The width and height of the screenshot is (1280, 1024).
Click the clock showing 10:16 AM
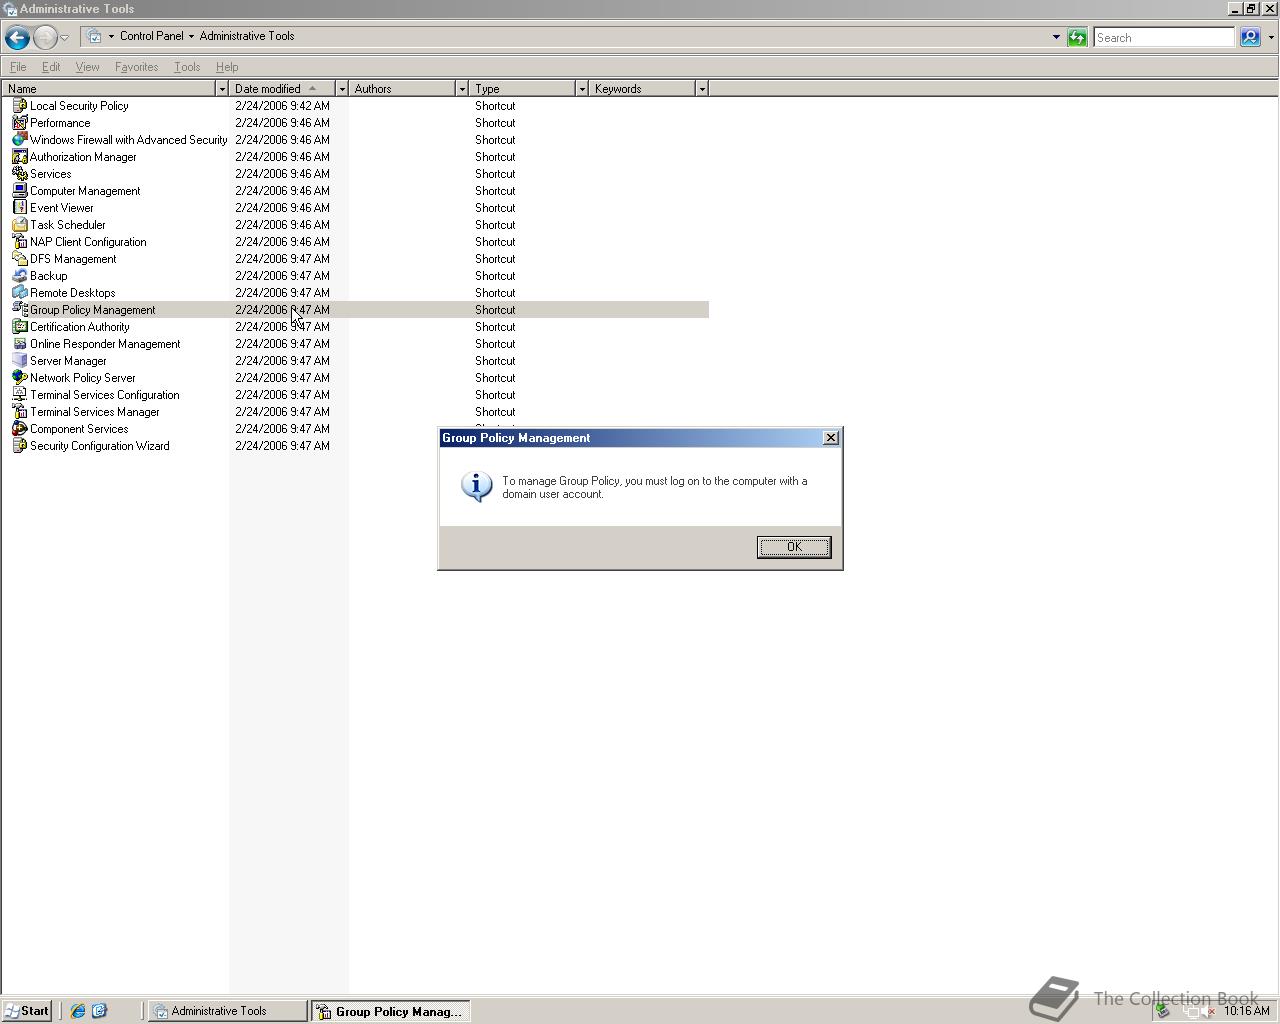point(1246,1011)
